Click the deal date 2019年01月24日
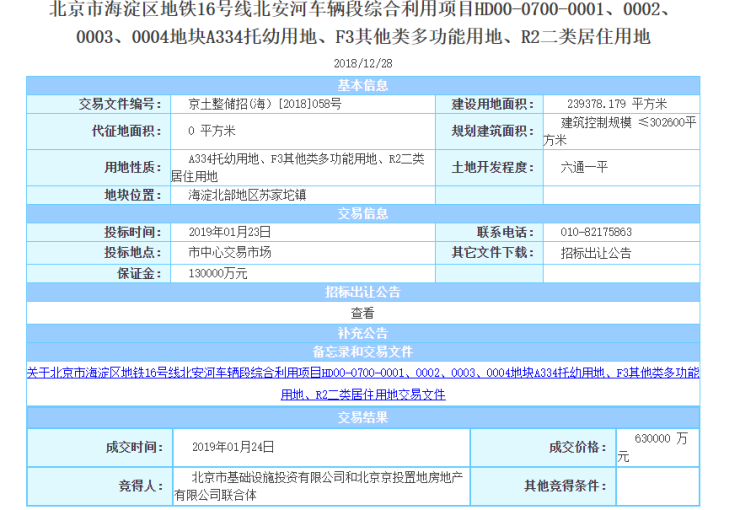 coord(232,448)
